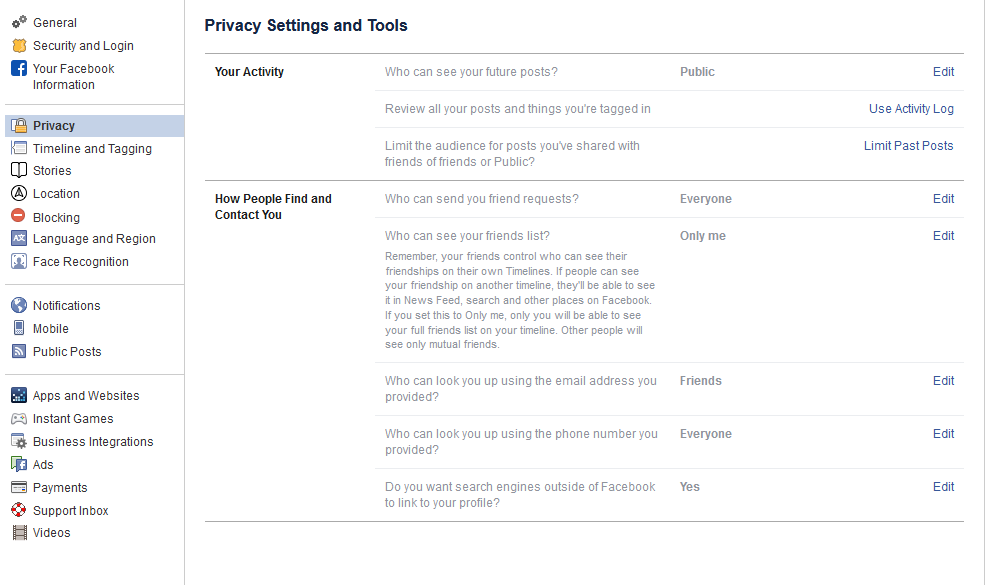Edit who can see future posts
This screenshot has height=585, width=994.
[943, 72]
